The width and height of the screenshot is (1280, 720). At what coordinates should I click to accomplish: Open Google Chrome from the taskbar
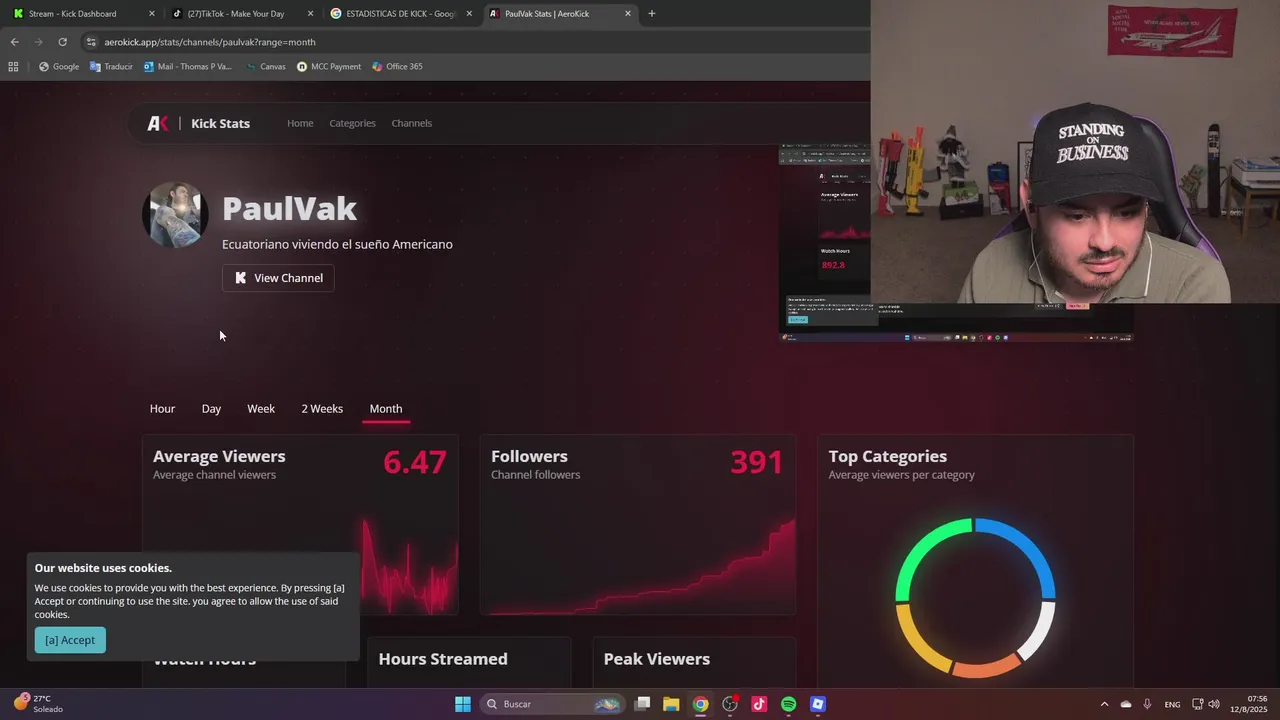[701, 704]
